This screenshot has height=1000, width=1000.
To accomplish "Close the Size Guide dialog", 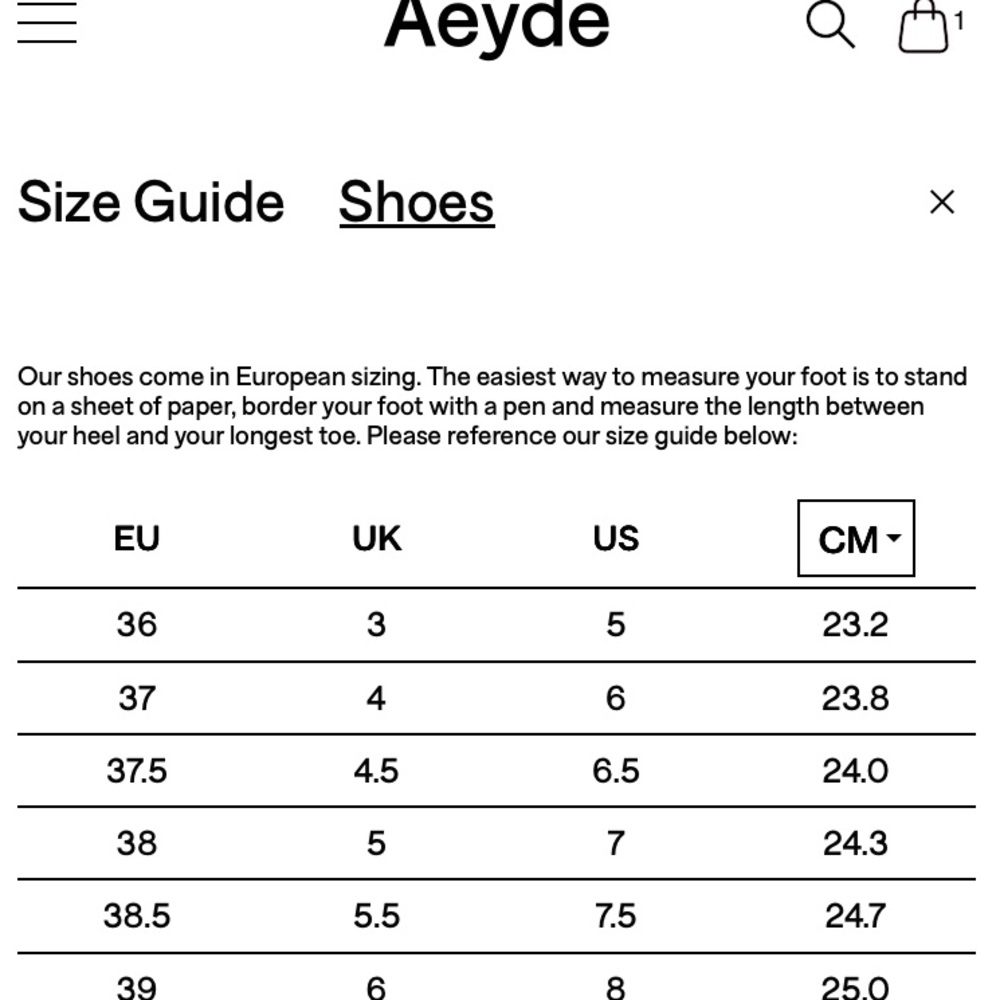I will (x=941, y=202).
